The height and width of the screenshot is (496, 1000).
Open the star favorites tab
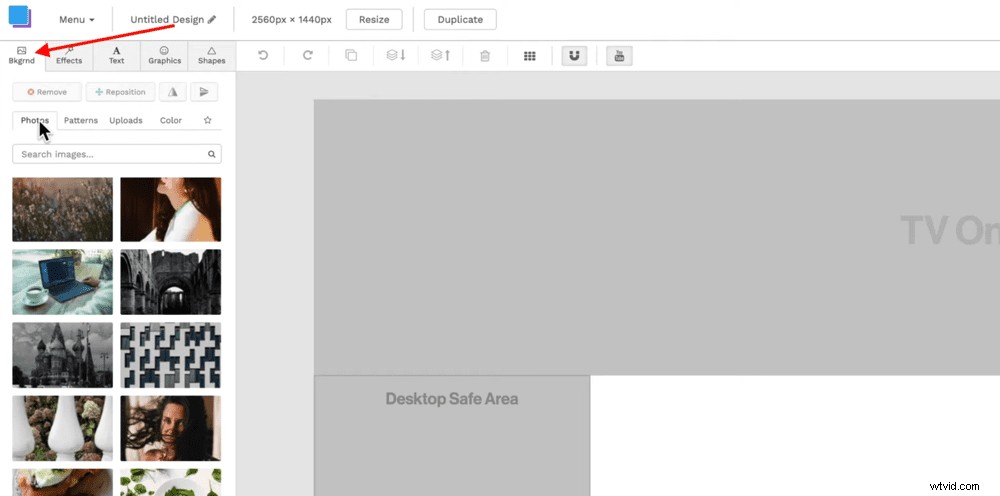click(x=207, y=120)
